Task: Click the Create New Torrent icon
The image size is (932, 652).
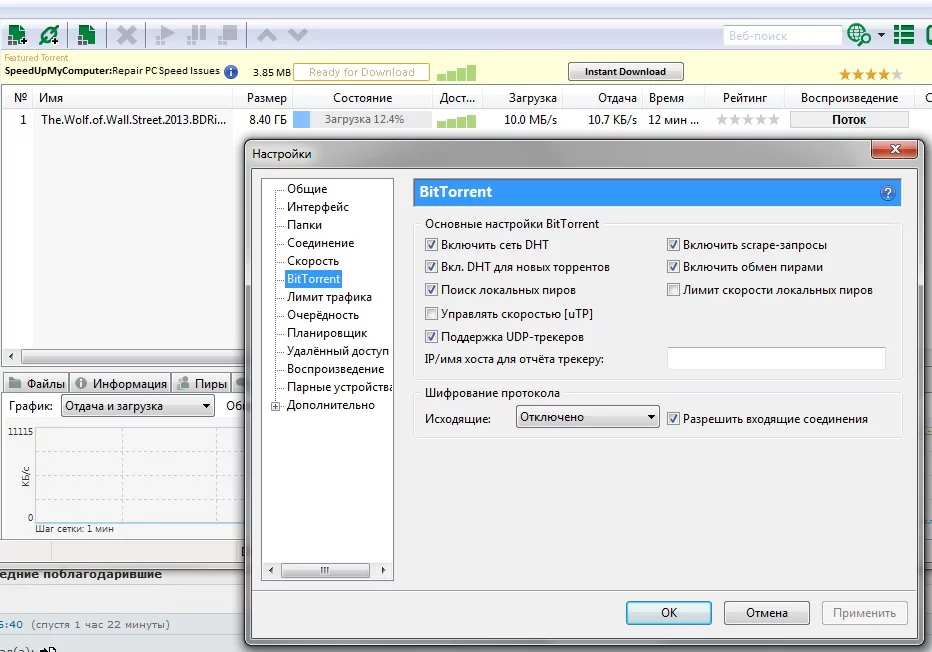Action: (87, 35)
